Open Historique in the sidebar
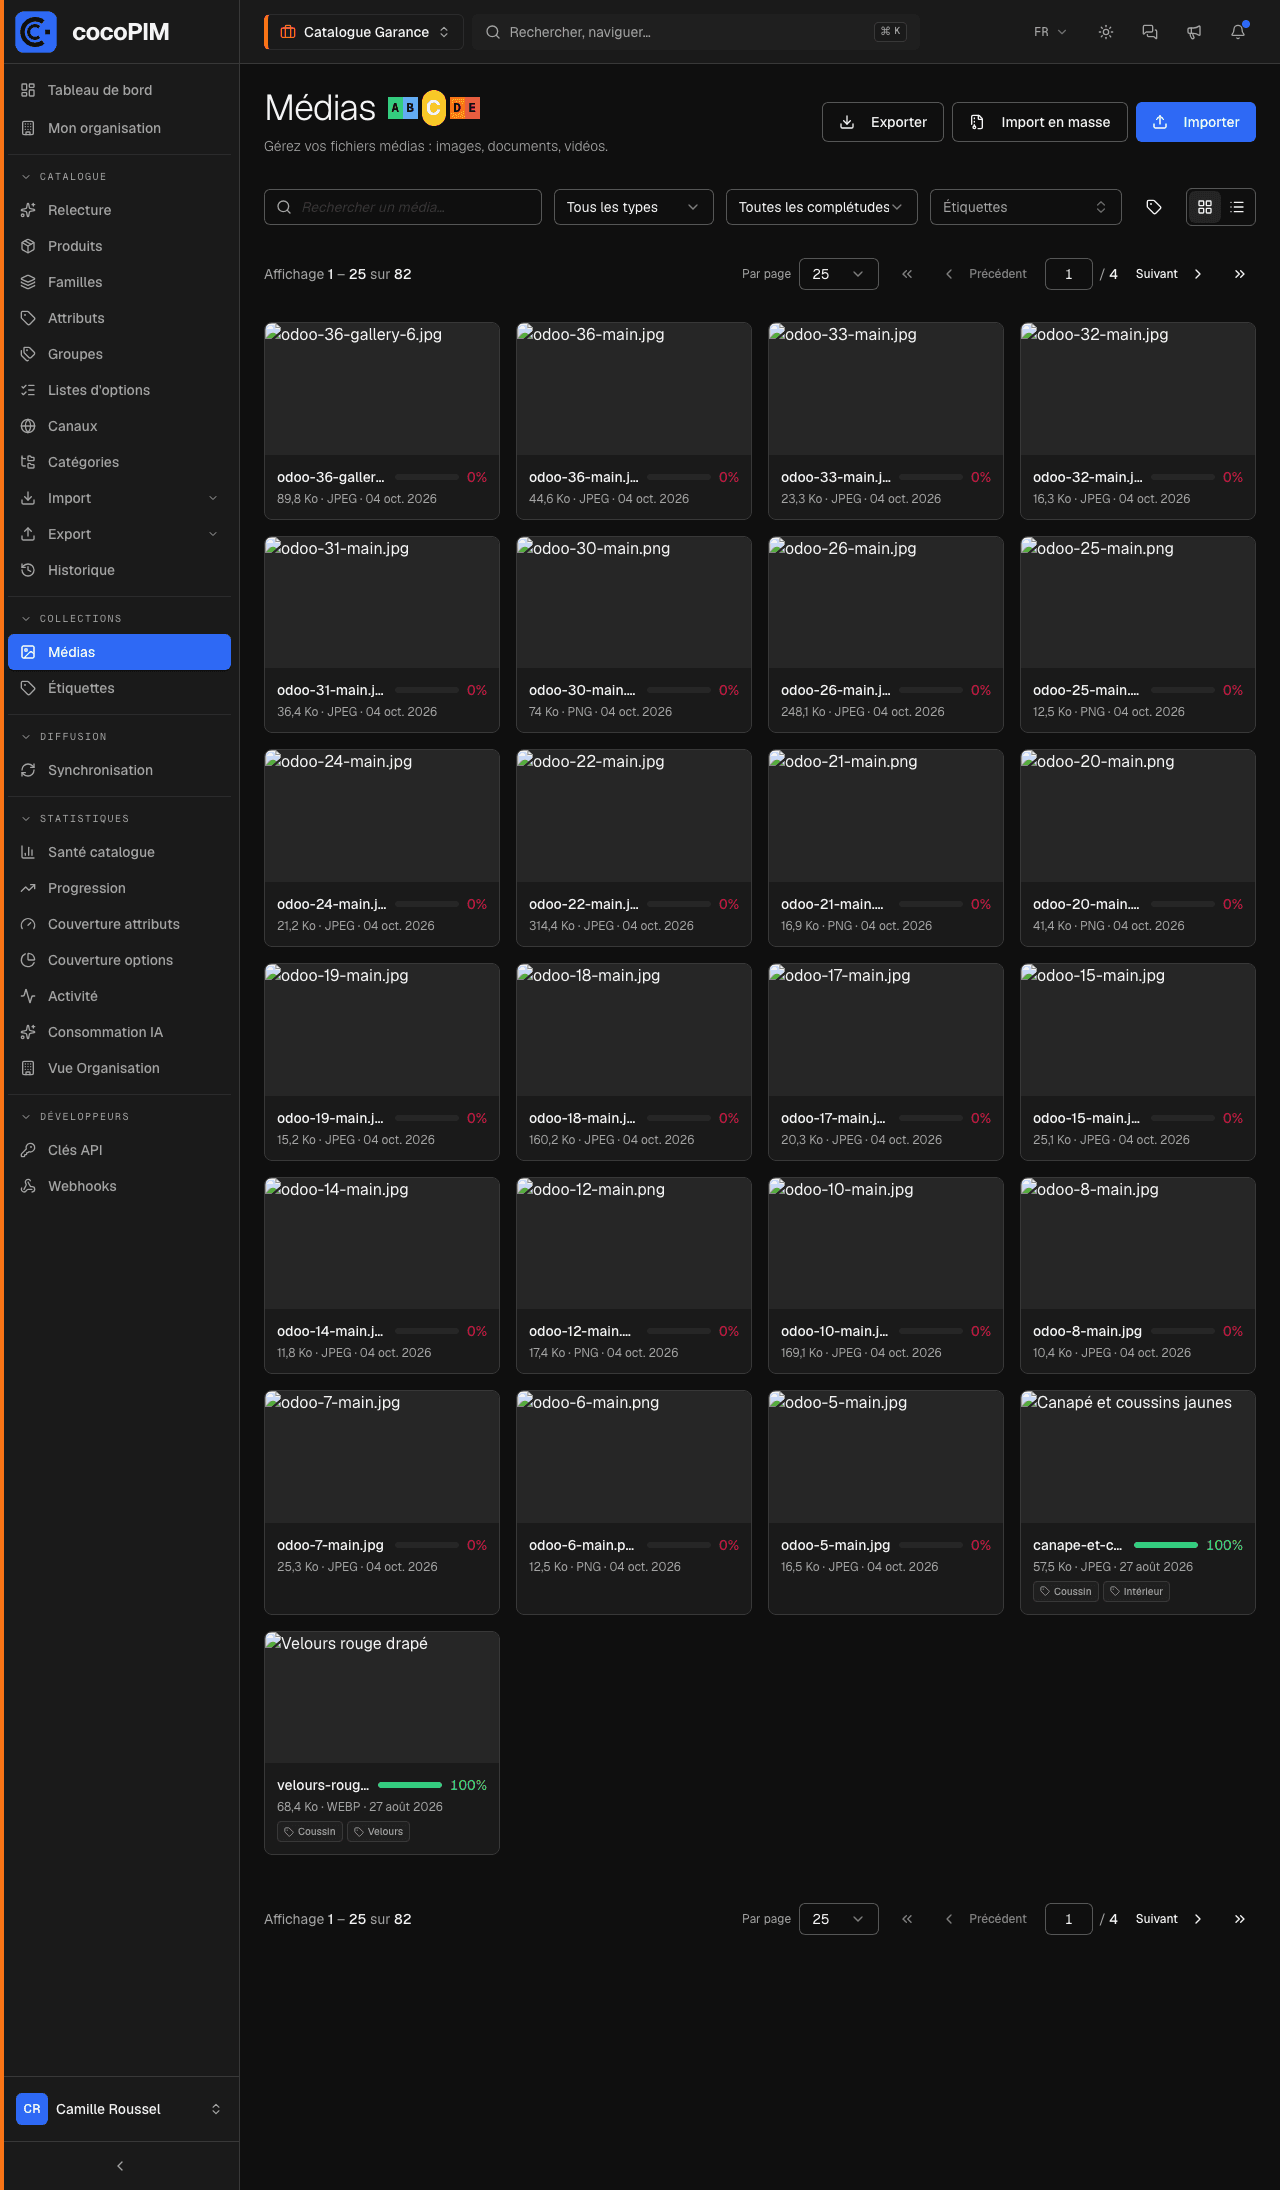The height and width of the screenshot is (2190, 1280). click(x=119, y=570)
